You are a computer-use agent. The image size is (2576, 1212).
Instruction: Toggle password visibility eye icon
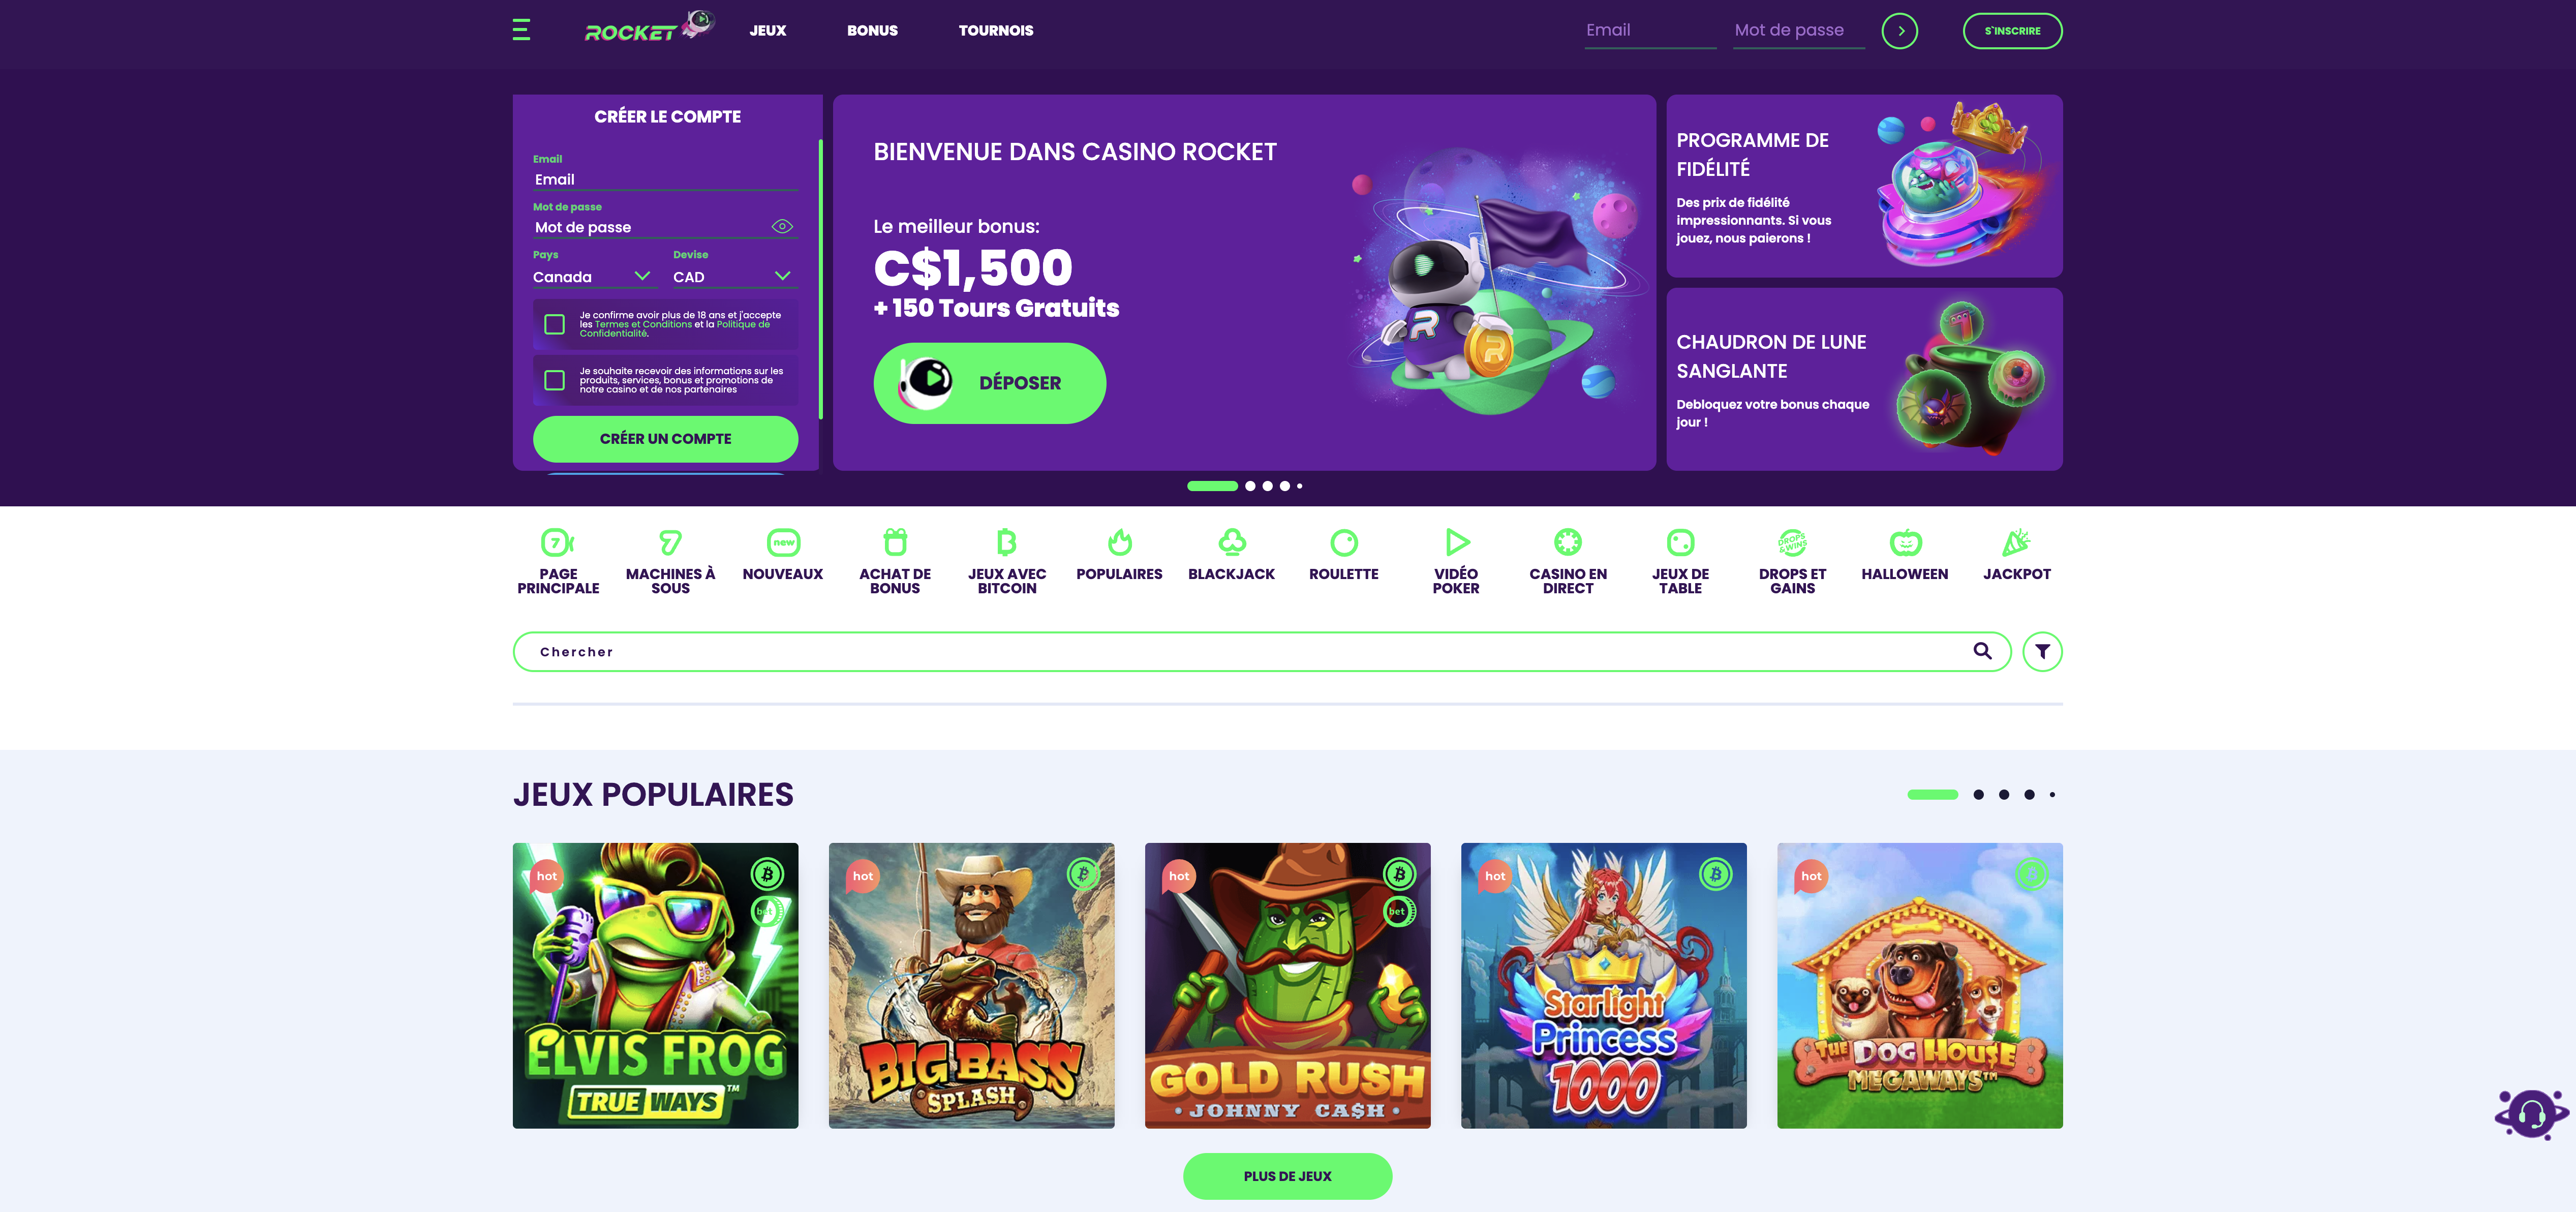click(782, 227)
